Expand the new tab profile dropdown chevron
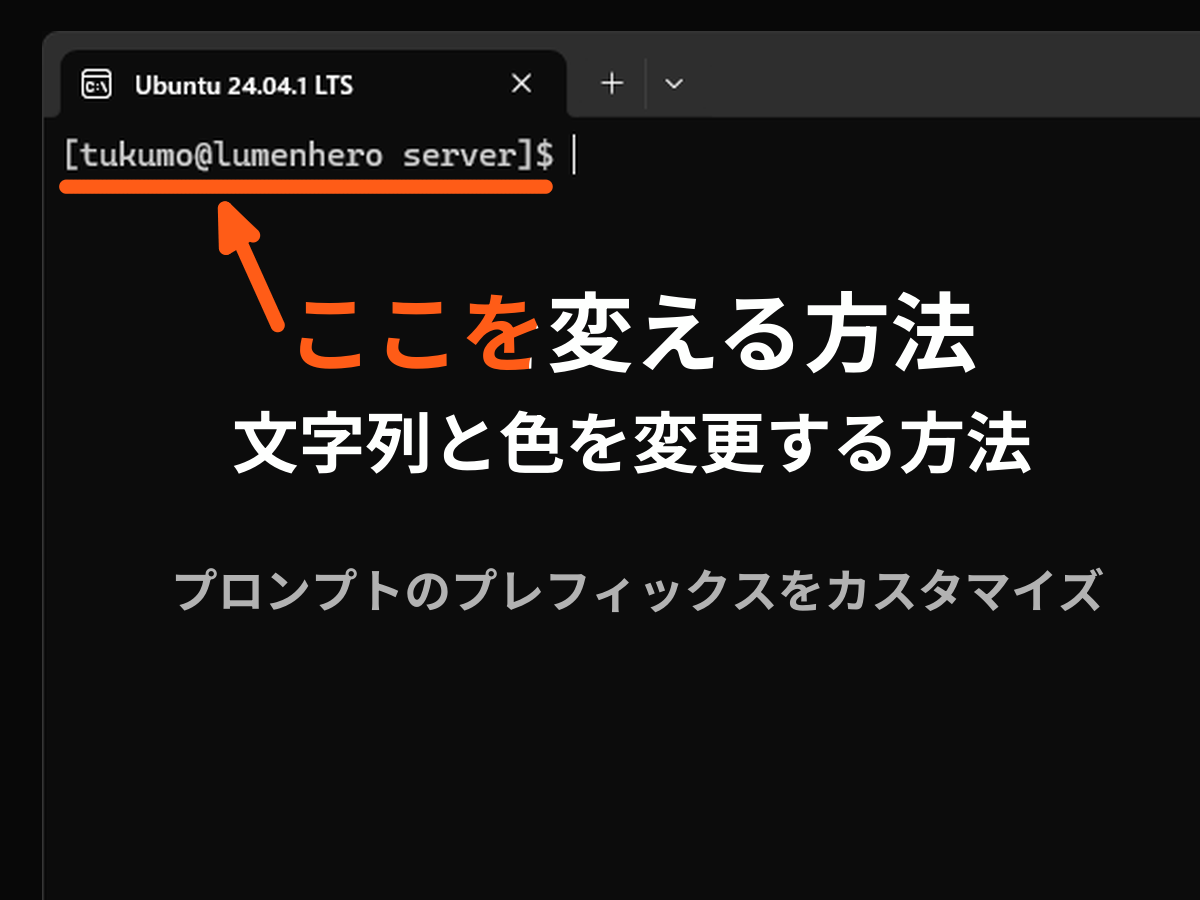 (x=674, y=84)
